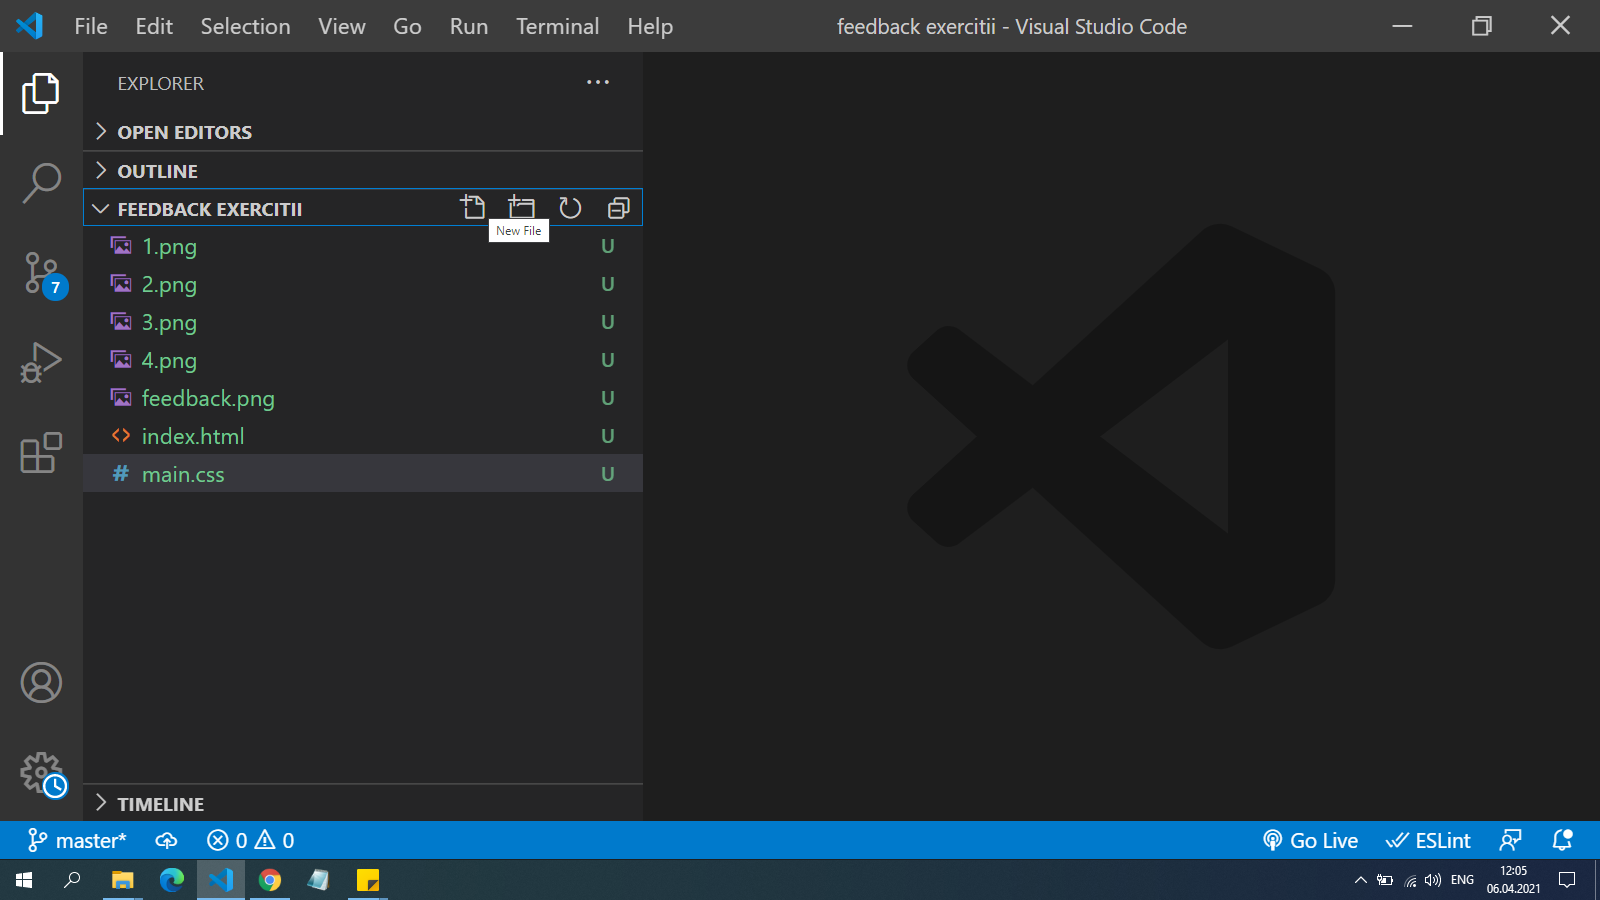Image resolution: width=1600 pixels, height=900 pixels.
Task: Open the Terminal menu
Action: point(557,26)
